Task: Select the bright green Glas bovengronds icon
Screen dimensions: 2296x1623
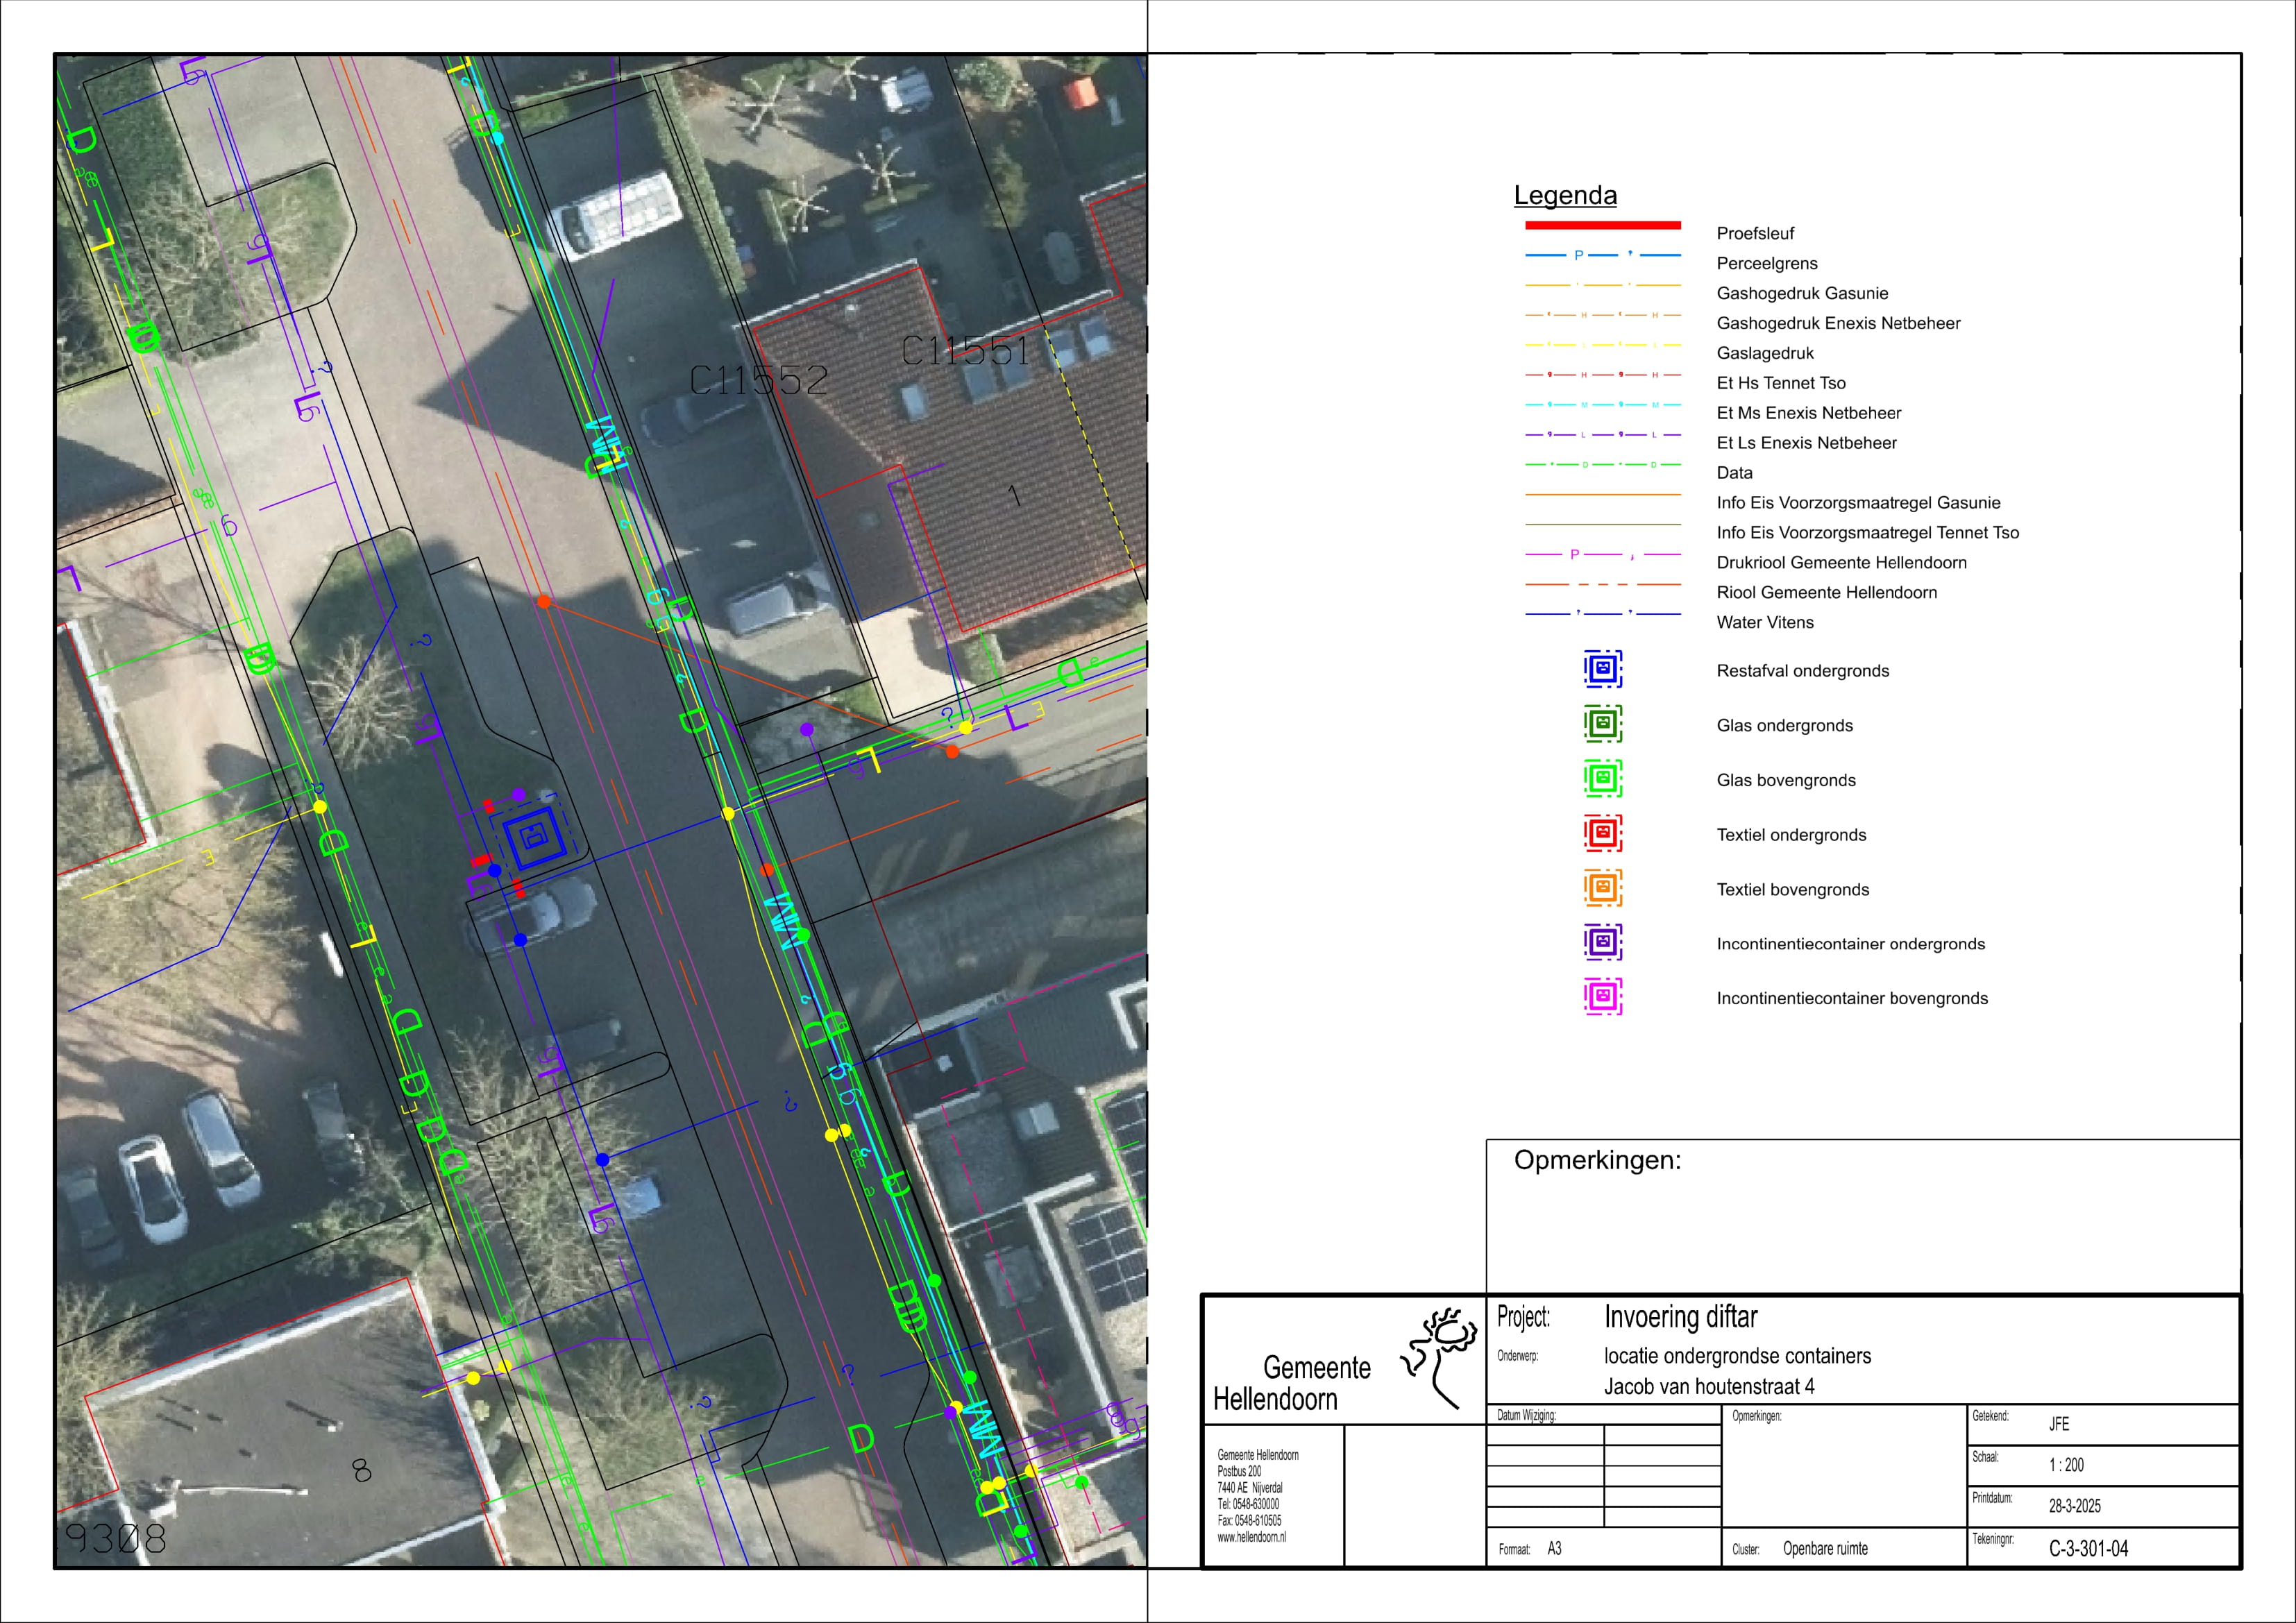Action: click(1602, 779)
